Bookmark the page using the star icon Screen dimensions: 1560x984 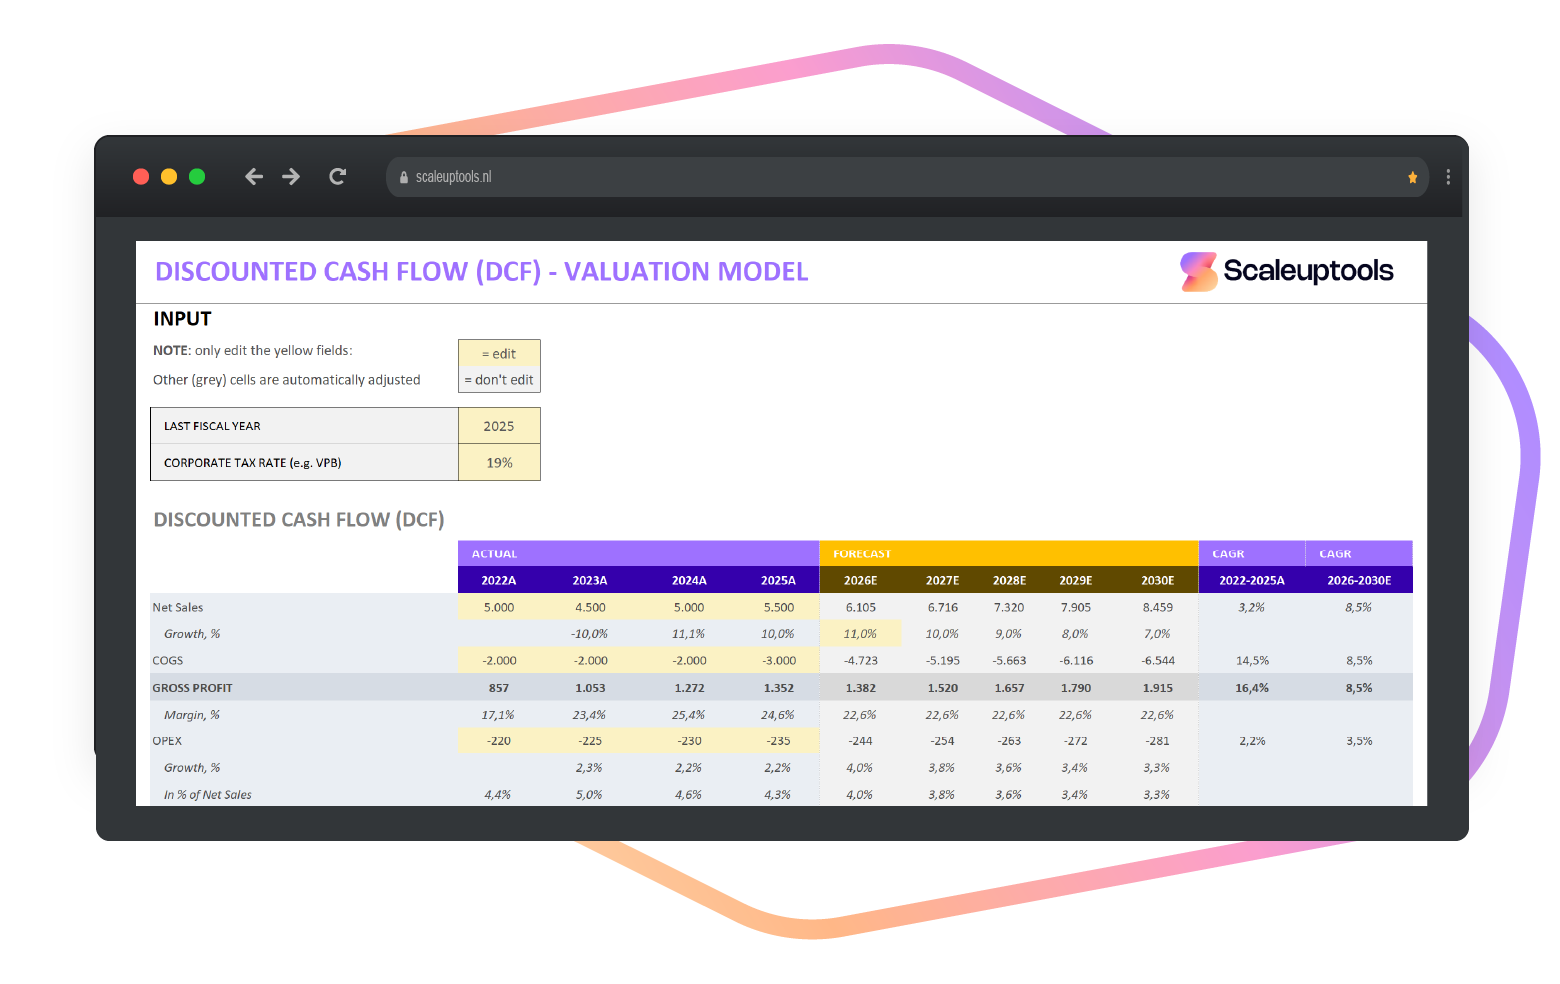point(1412,176)
